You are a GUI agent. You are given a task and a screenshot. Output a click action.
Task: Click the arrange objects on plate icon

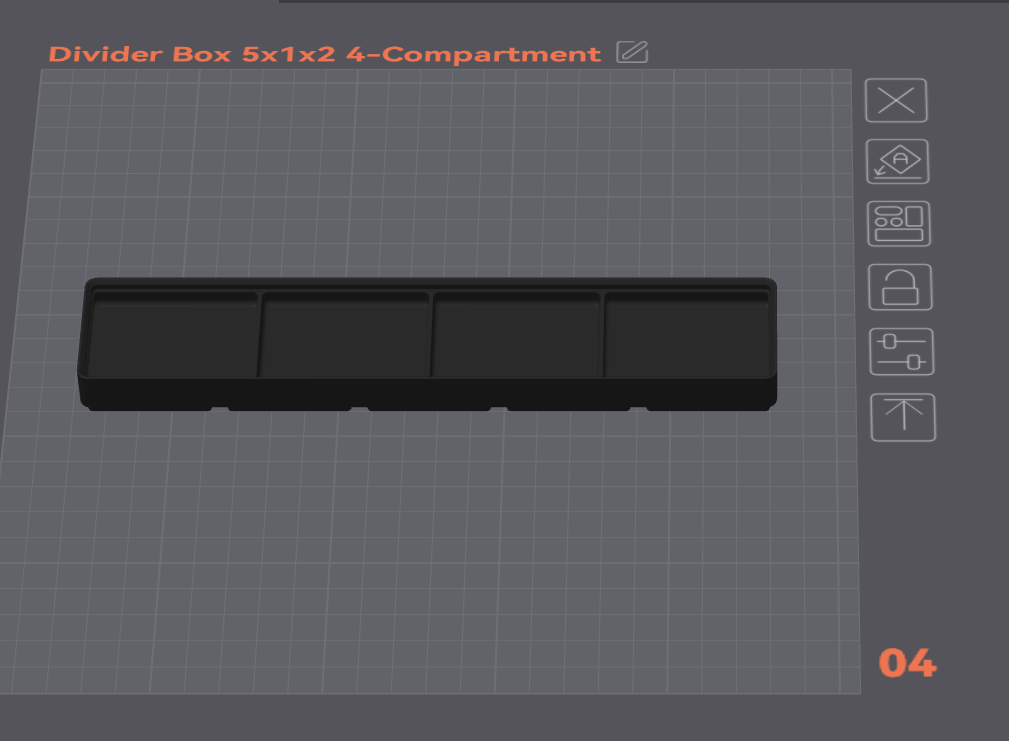(899, 224)
